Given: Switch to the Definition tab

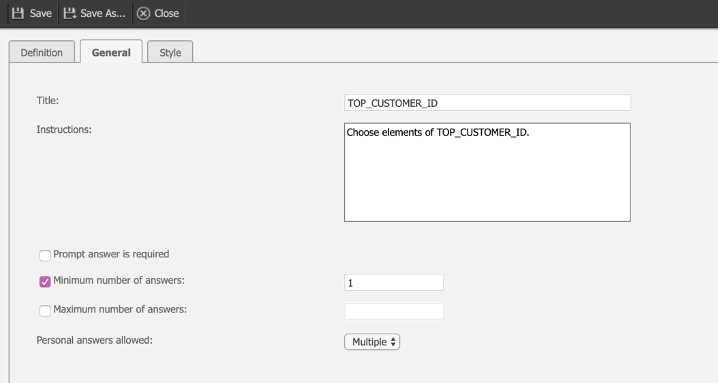Looking at the screenshot, I should pos(42,52).
